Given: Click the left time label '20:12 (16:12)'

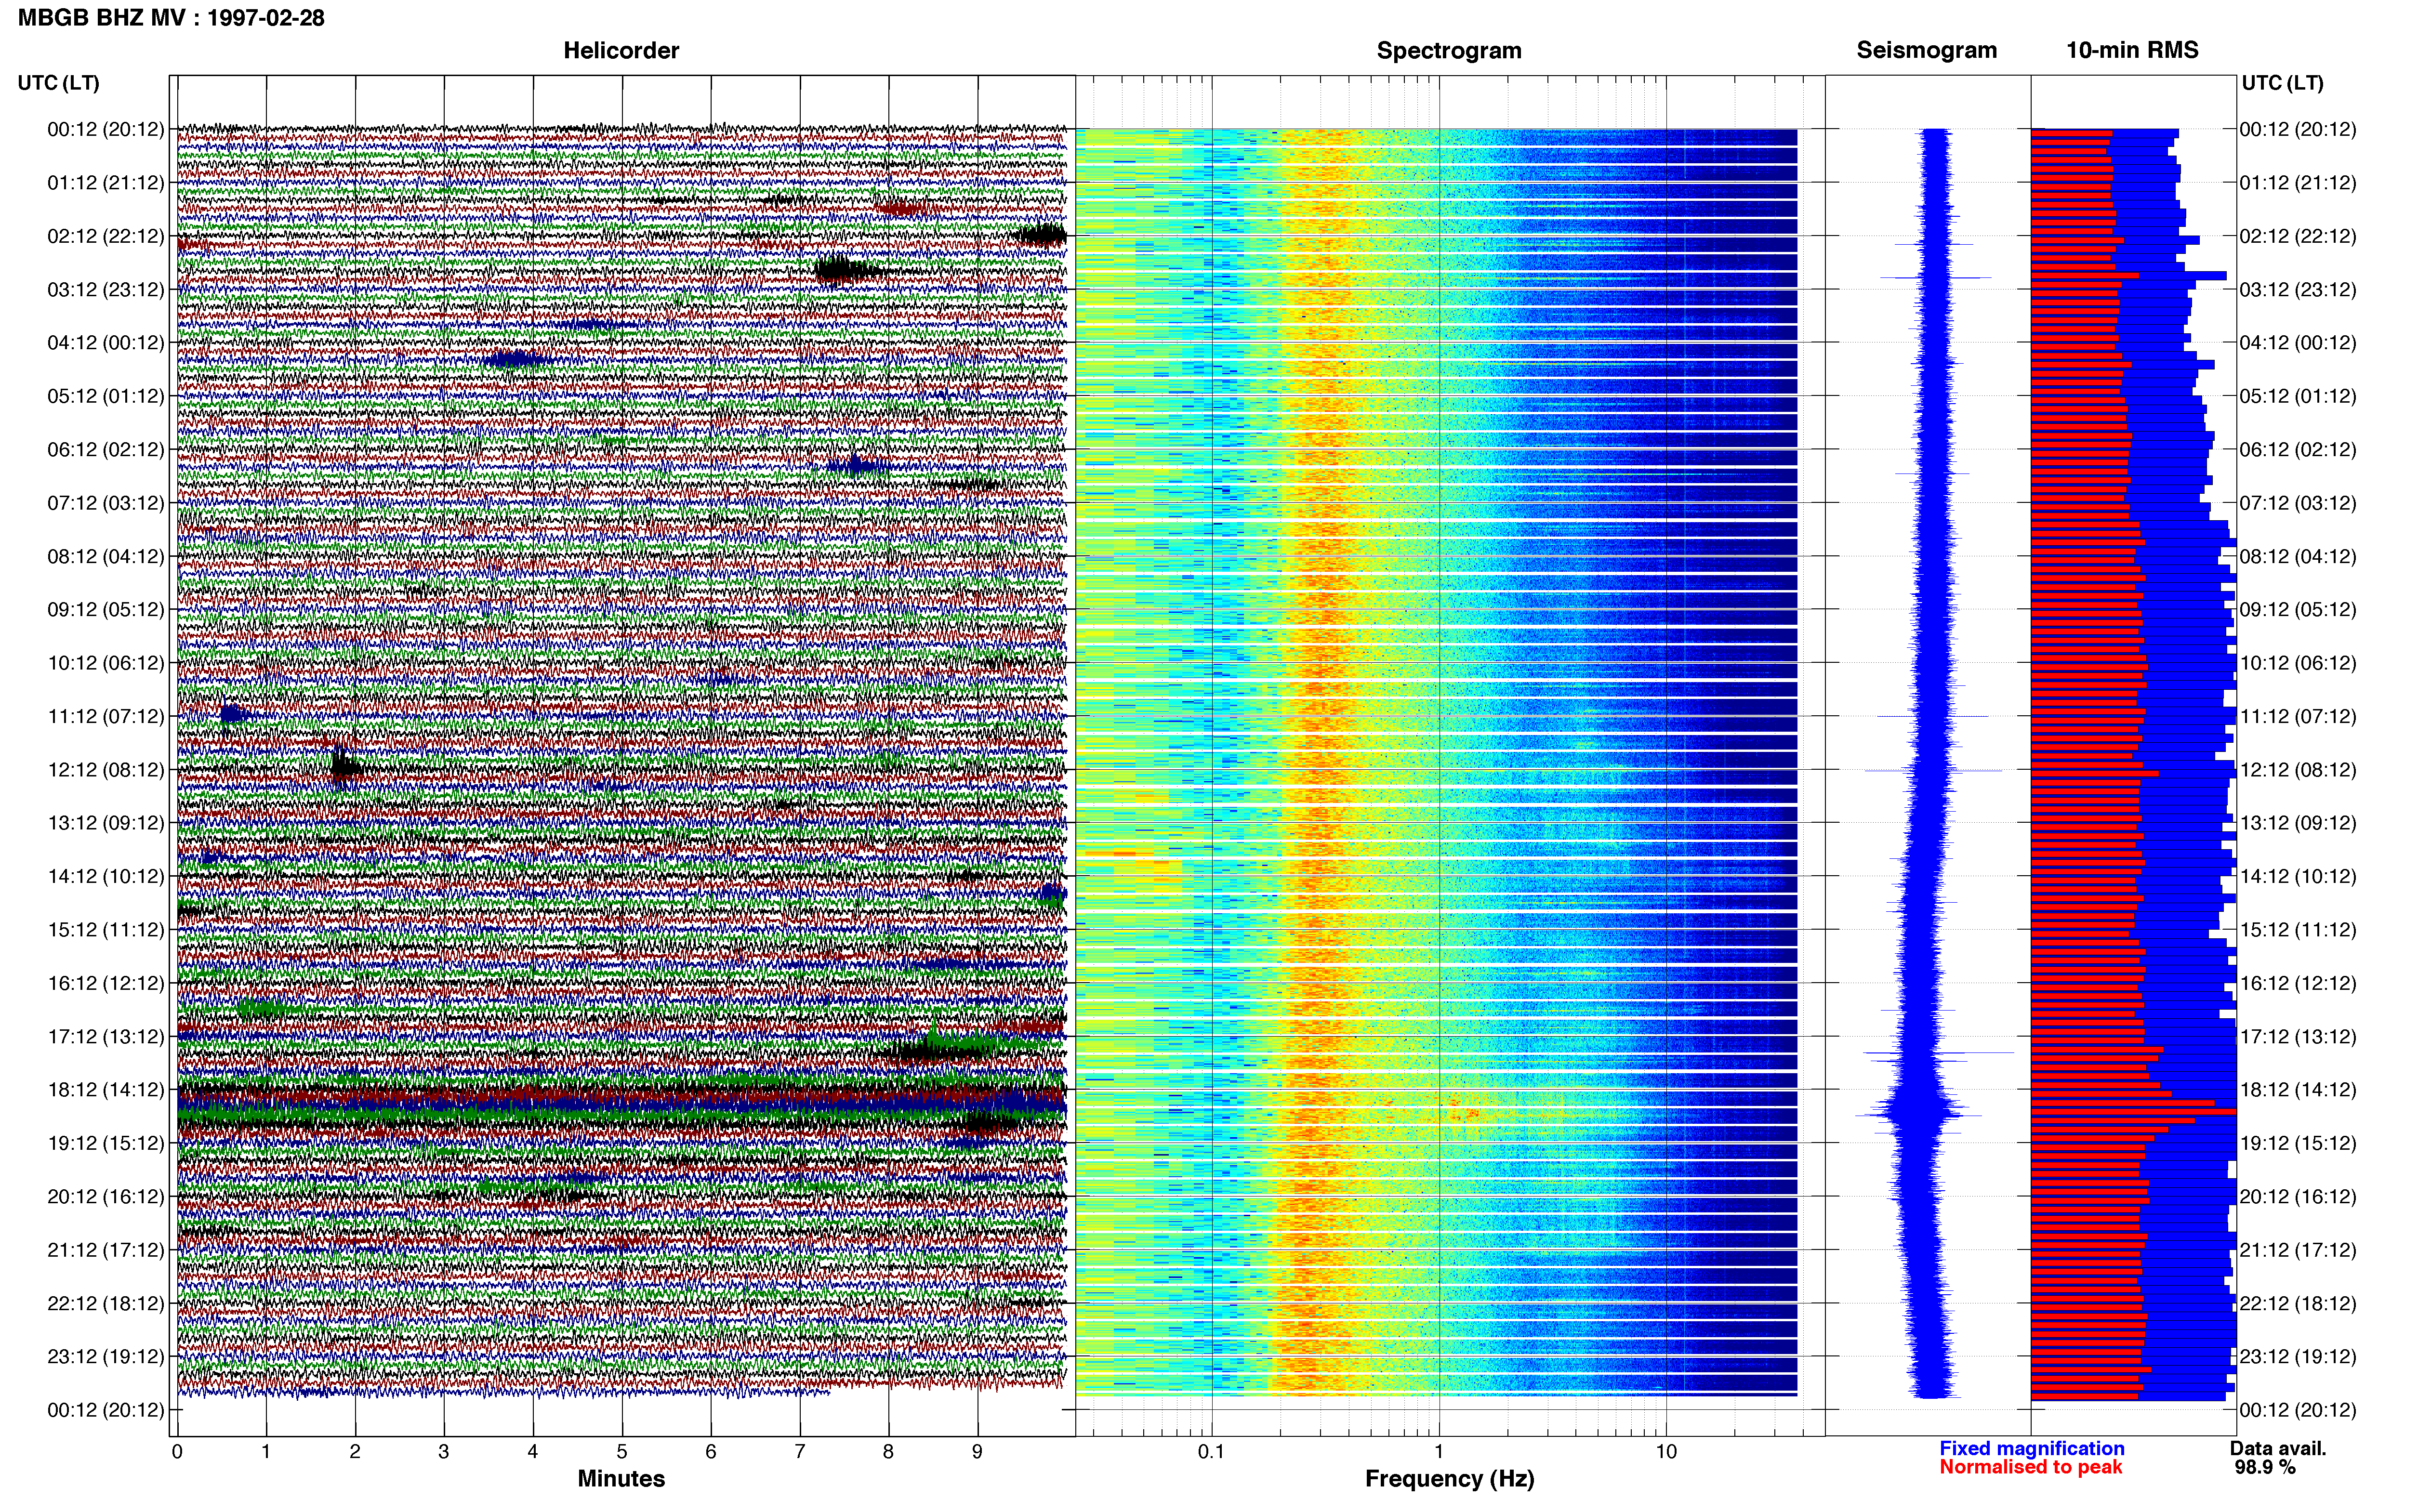Looking at the screenshot, I should 106,1197.
